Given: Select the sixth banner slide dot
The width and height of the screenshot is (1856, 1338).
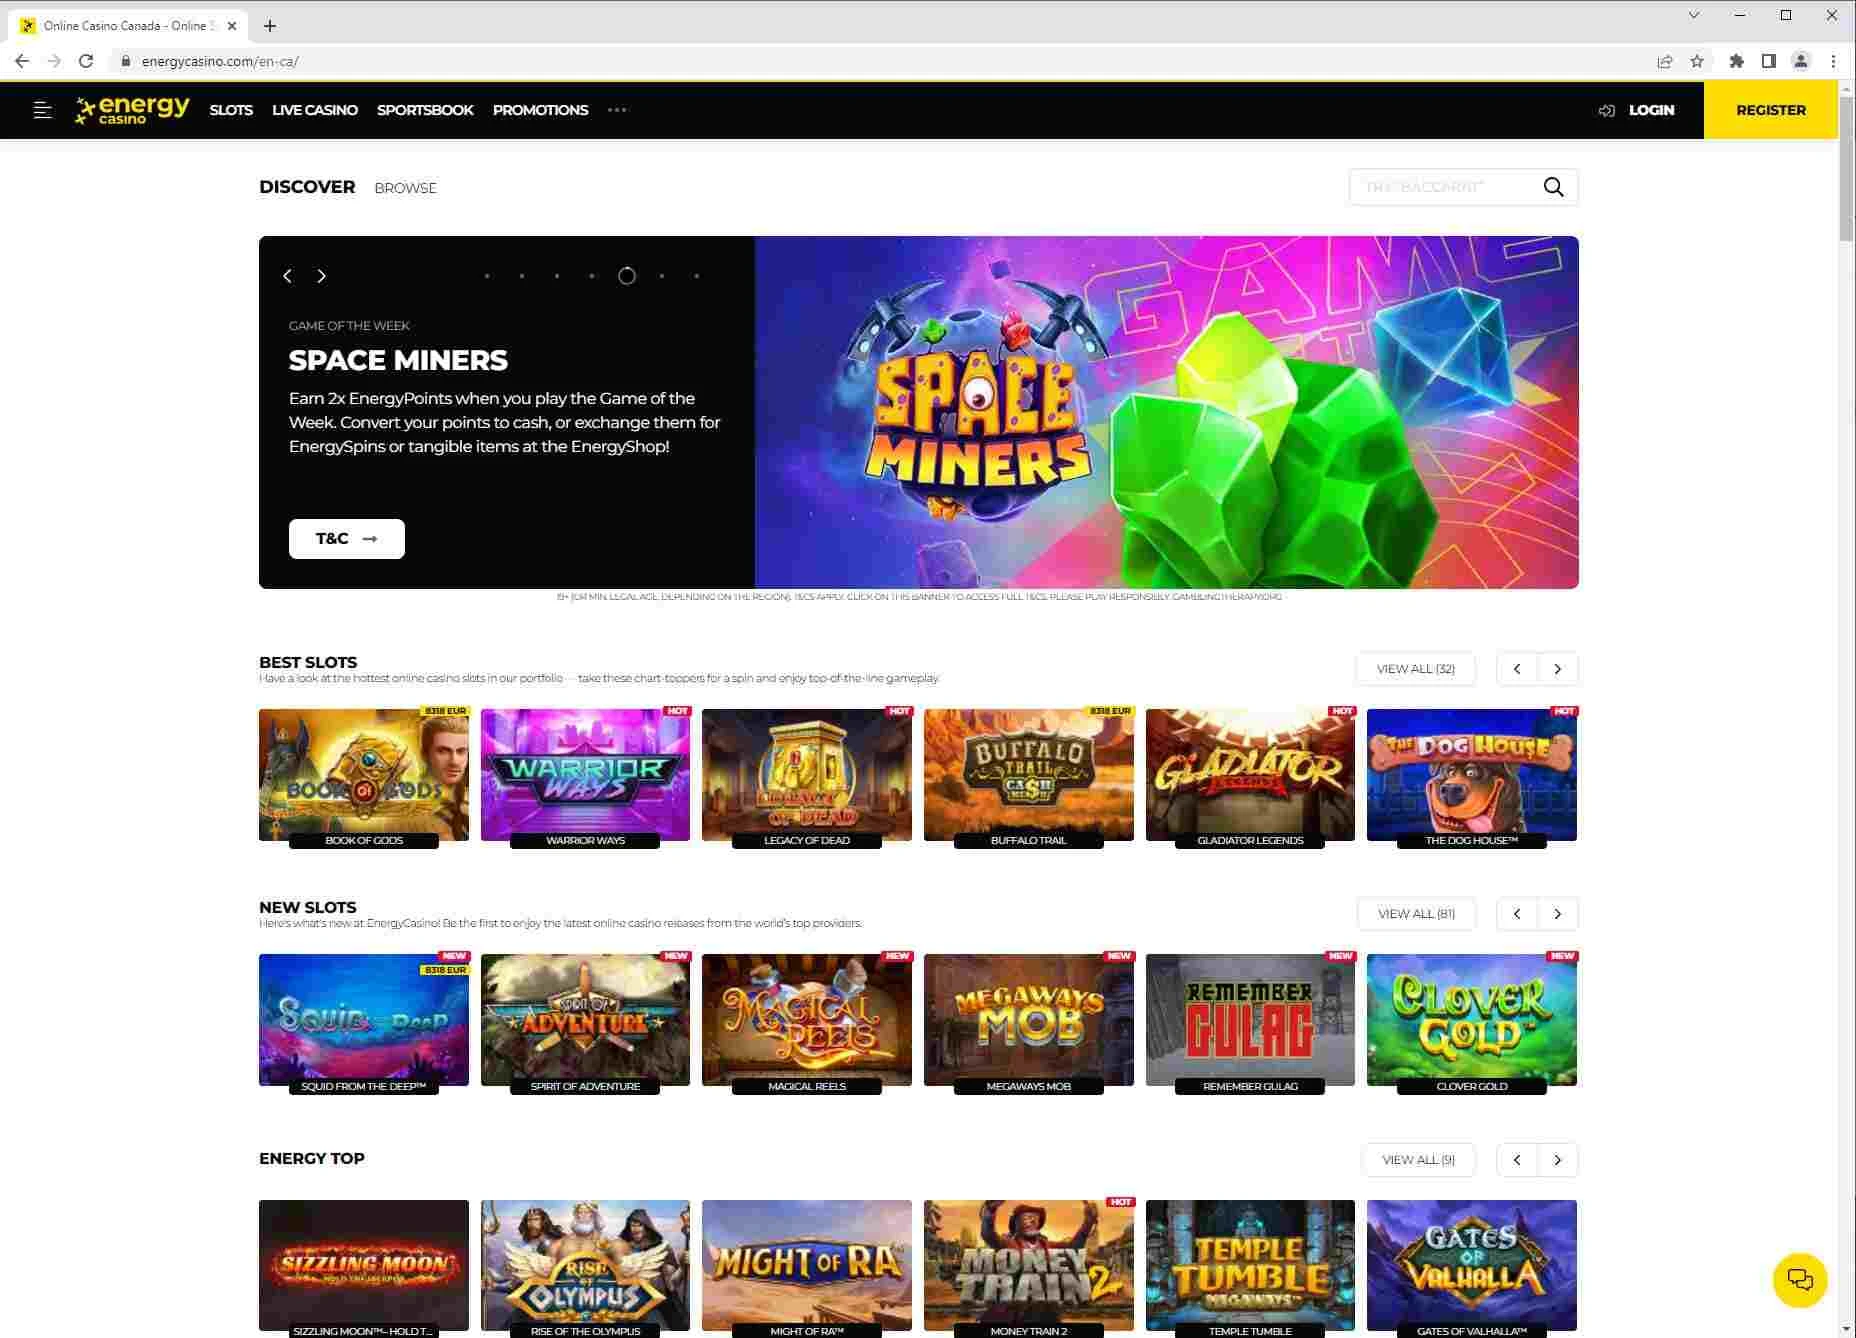Looking at the screenshot, I should click(x=662, y=276).
